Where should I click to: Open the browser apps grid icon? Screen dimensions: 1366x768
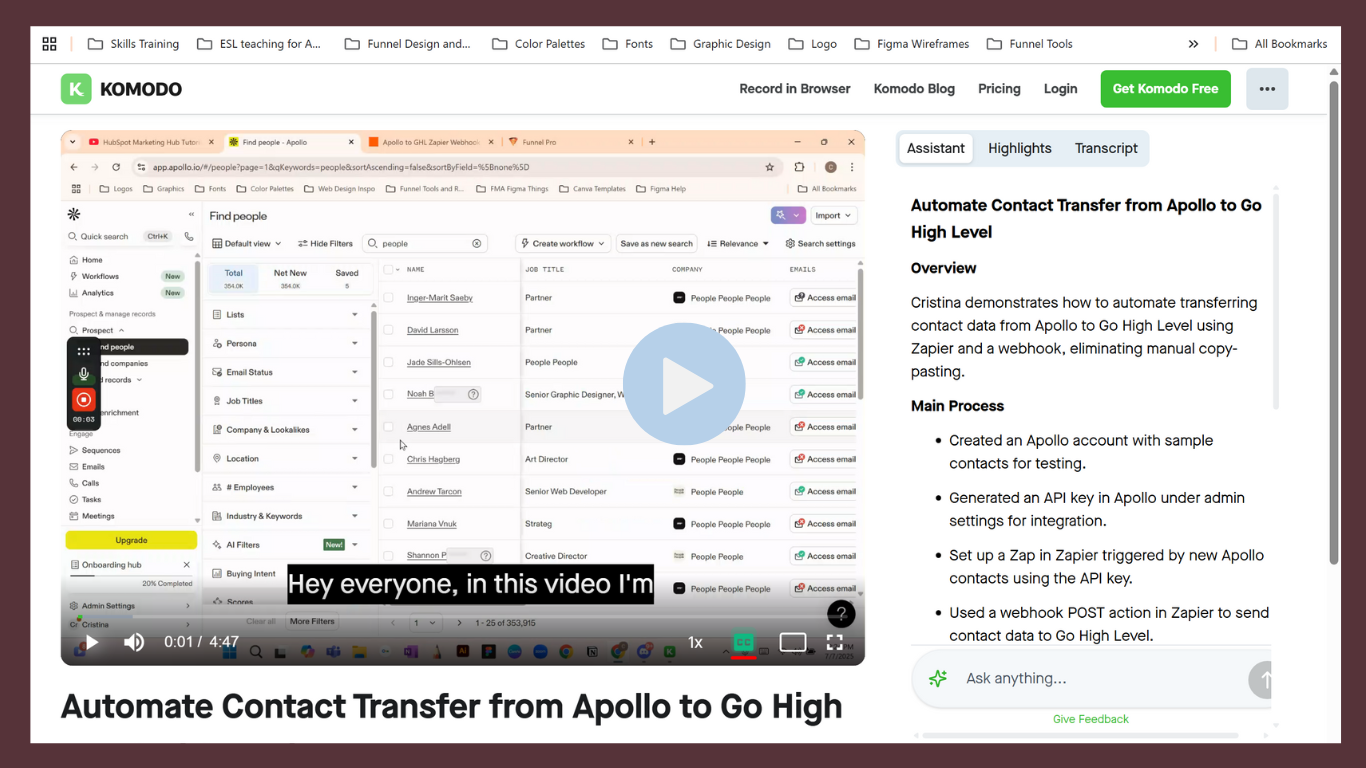49,44
